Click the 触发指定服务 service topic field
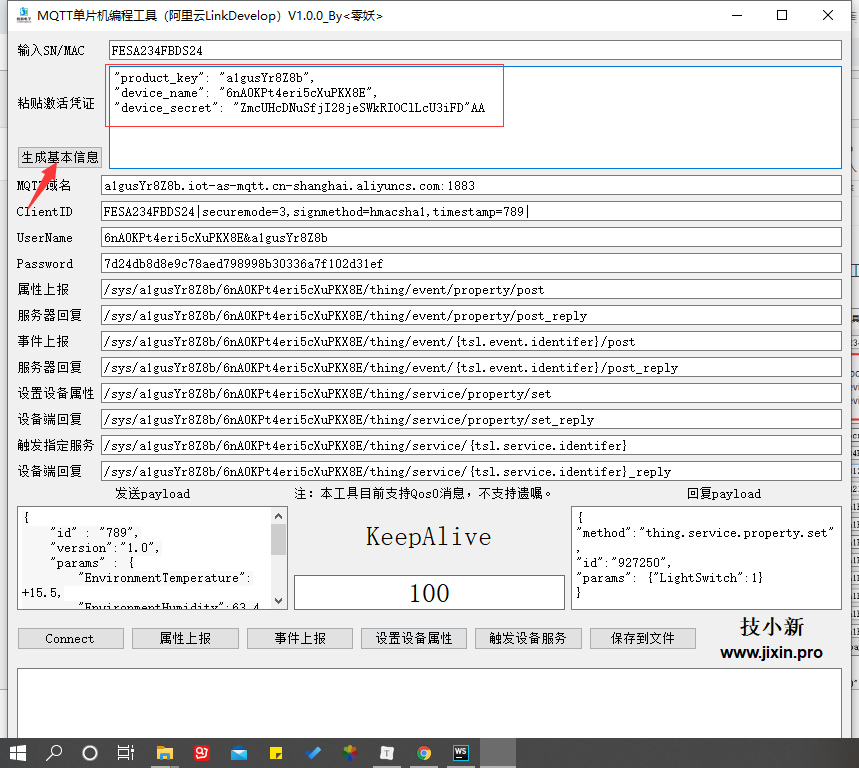The image size is (859, 768). [471, 445]
